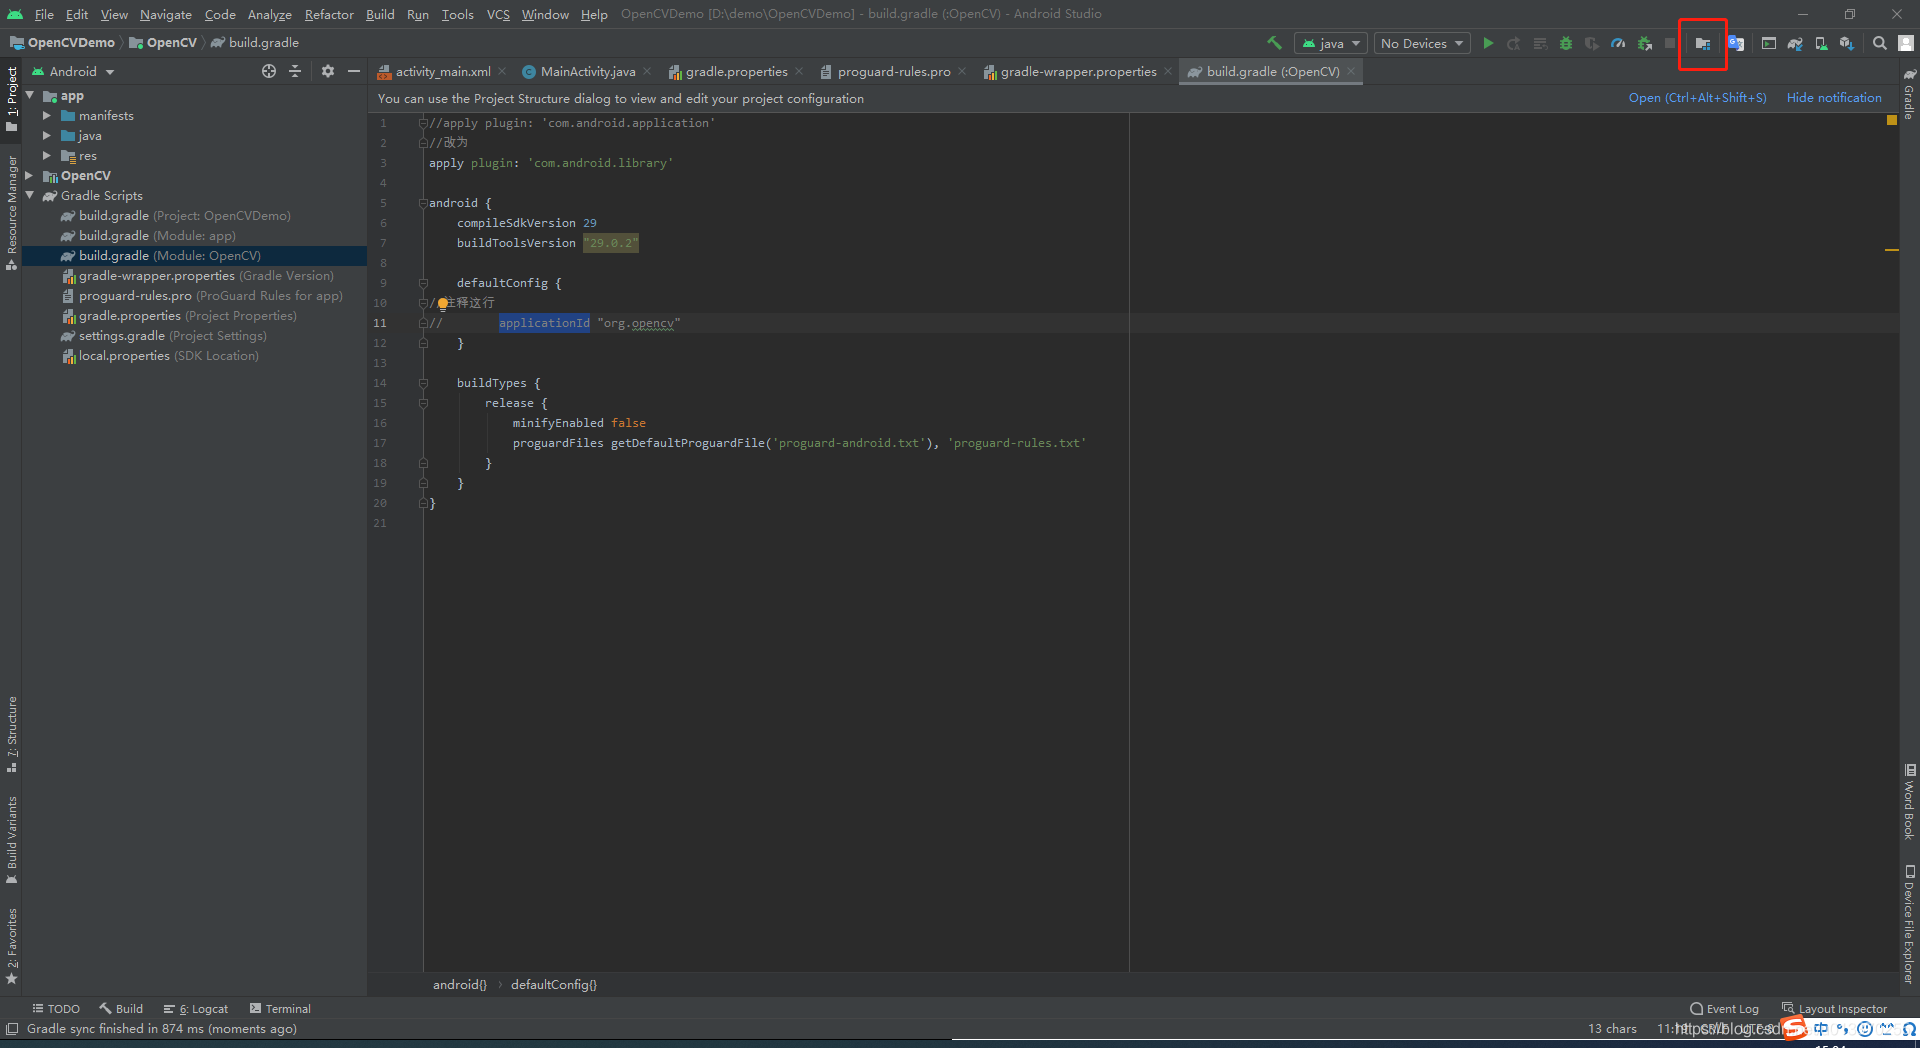Toggle the Build Variants tool window

click(12, 839)
